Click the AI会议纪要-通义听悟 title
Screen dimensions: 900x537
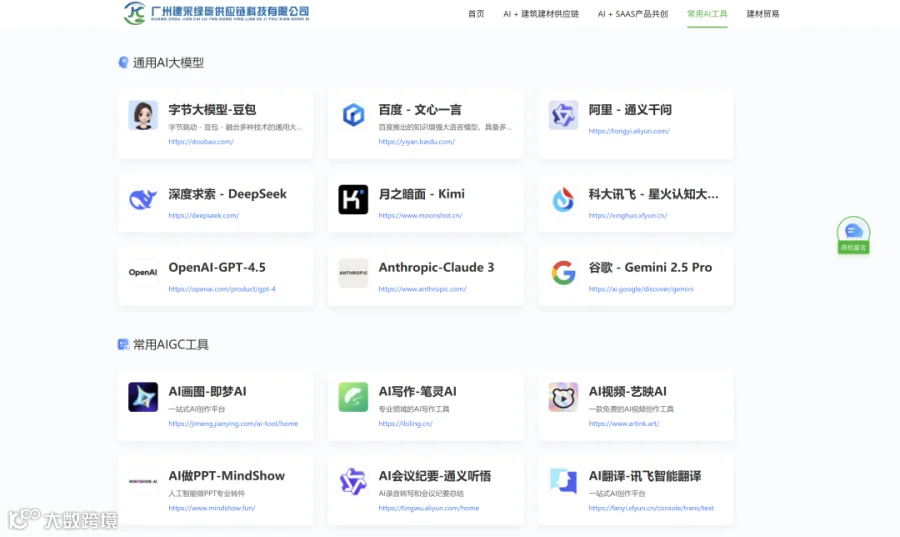point(435,476)
